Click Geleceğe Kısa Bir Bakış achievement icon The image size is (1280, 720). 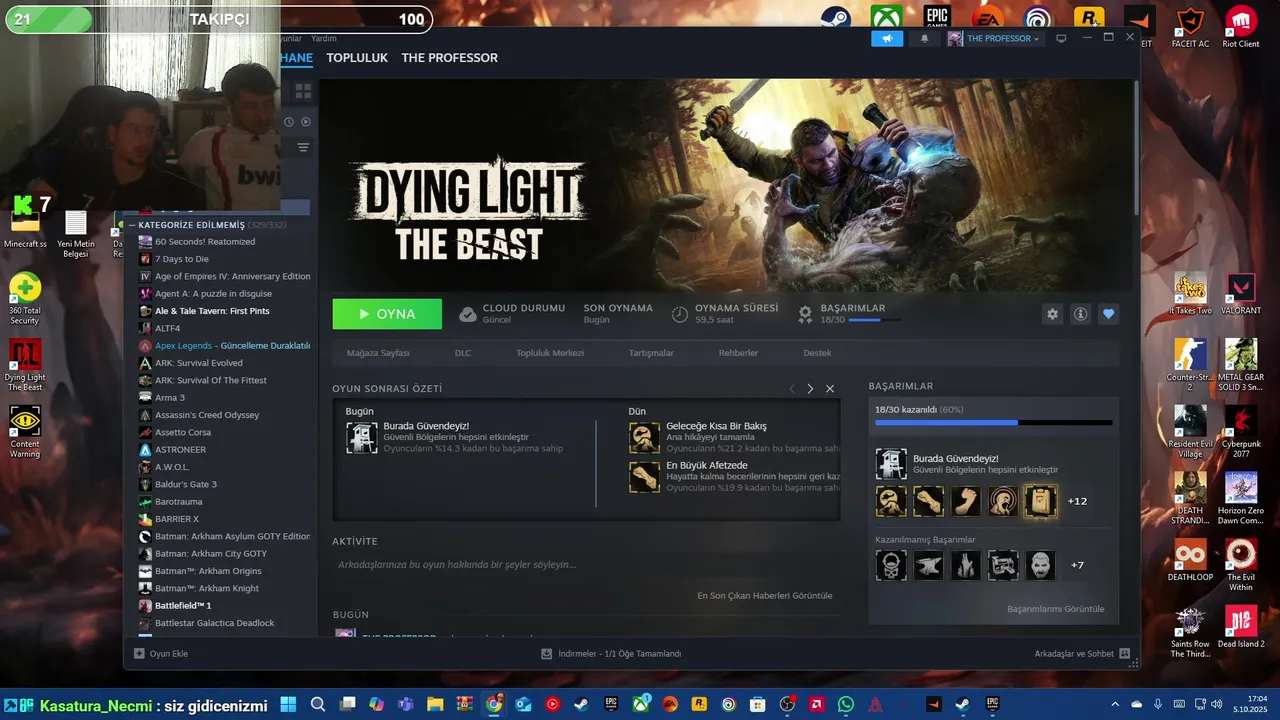(645, 438)
